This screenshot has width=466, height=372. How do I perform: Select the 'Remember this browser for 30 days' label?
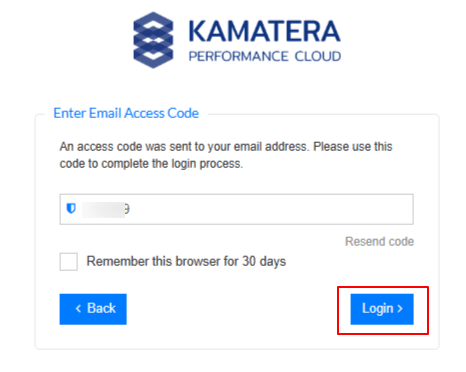point(186,262)
